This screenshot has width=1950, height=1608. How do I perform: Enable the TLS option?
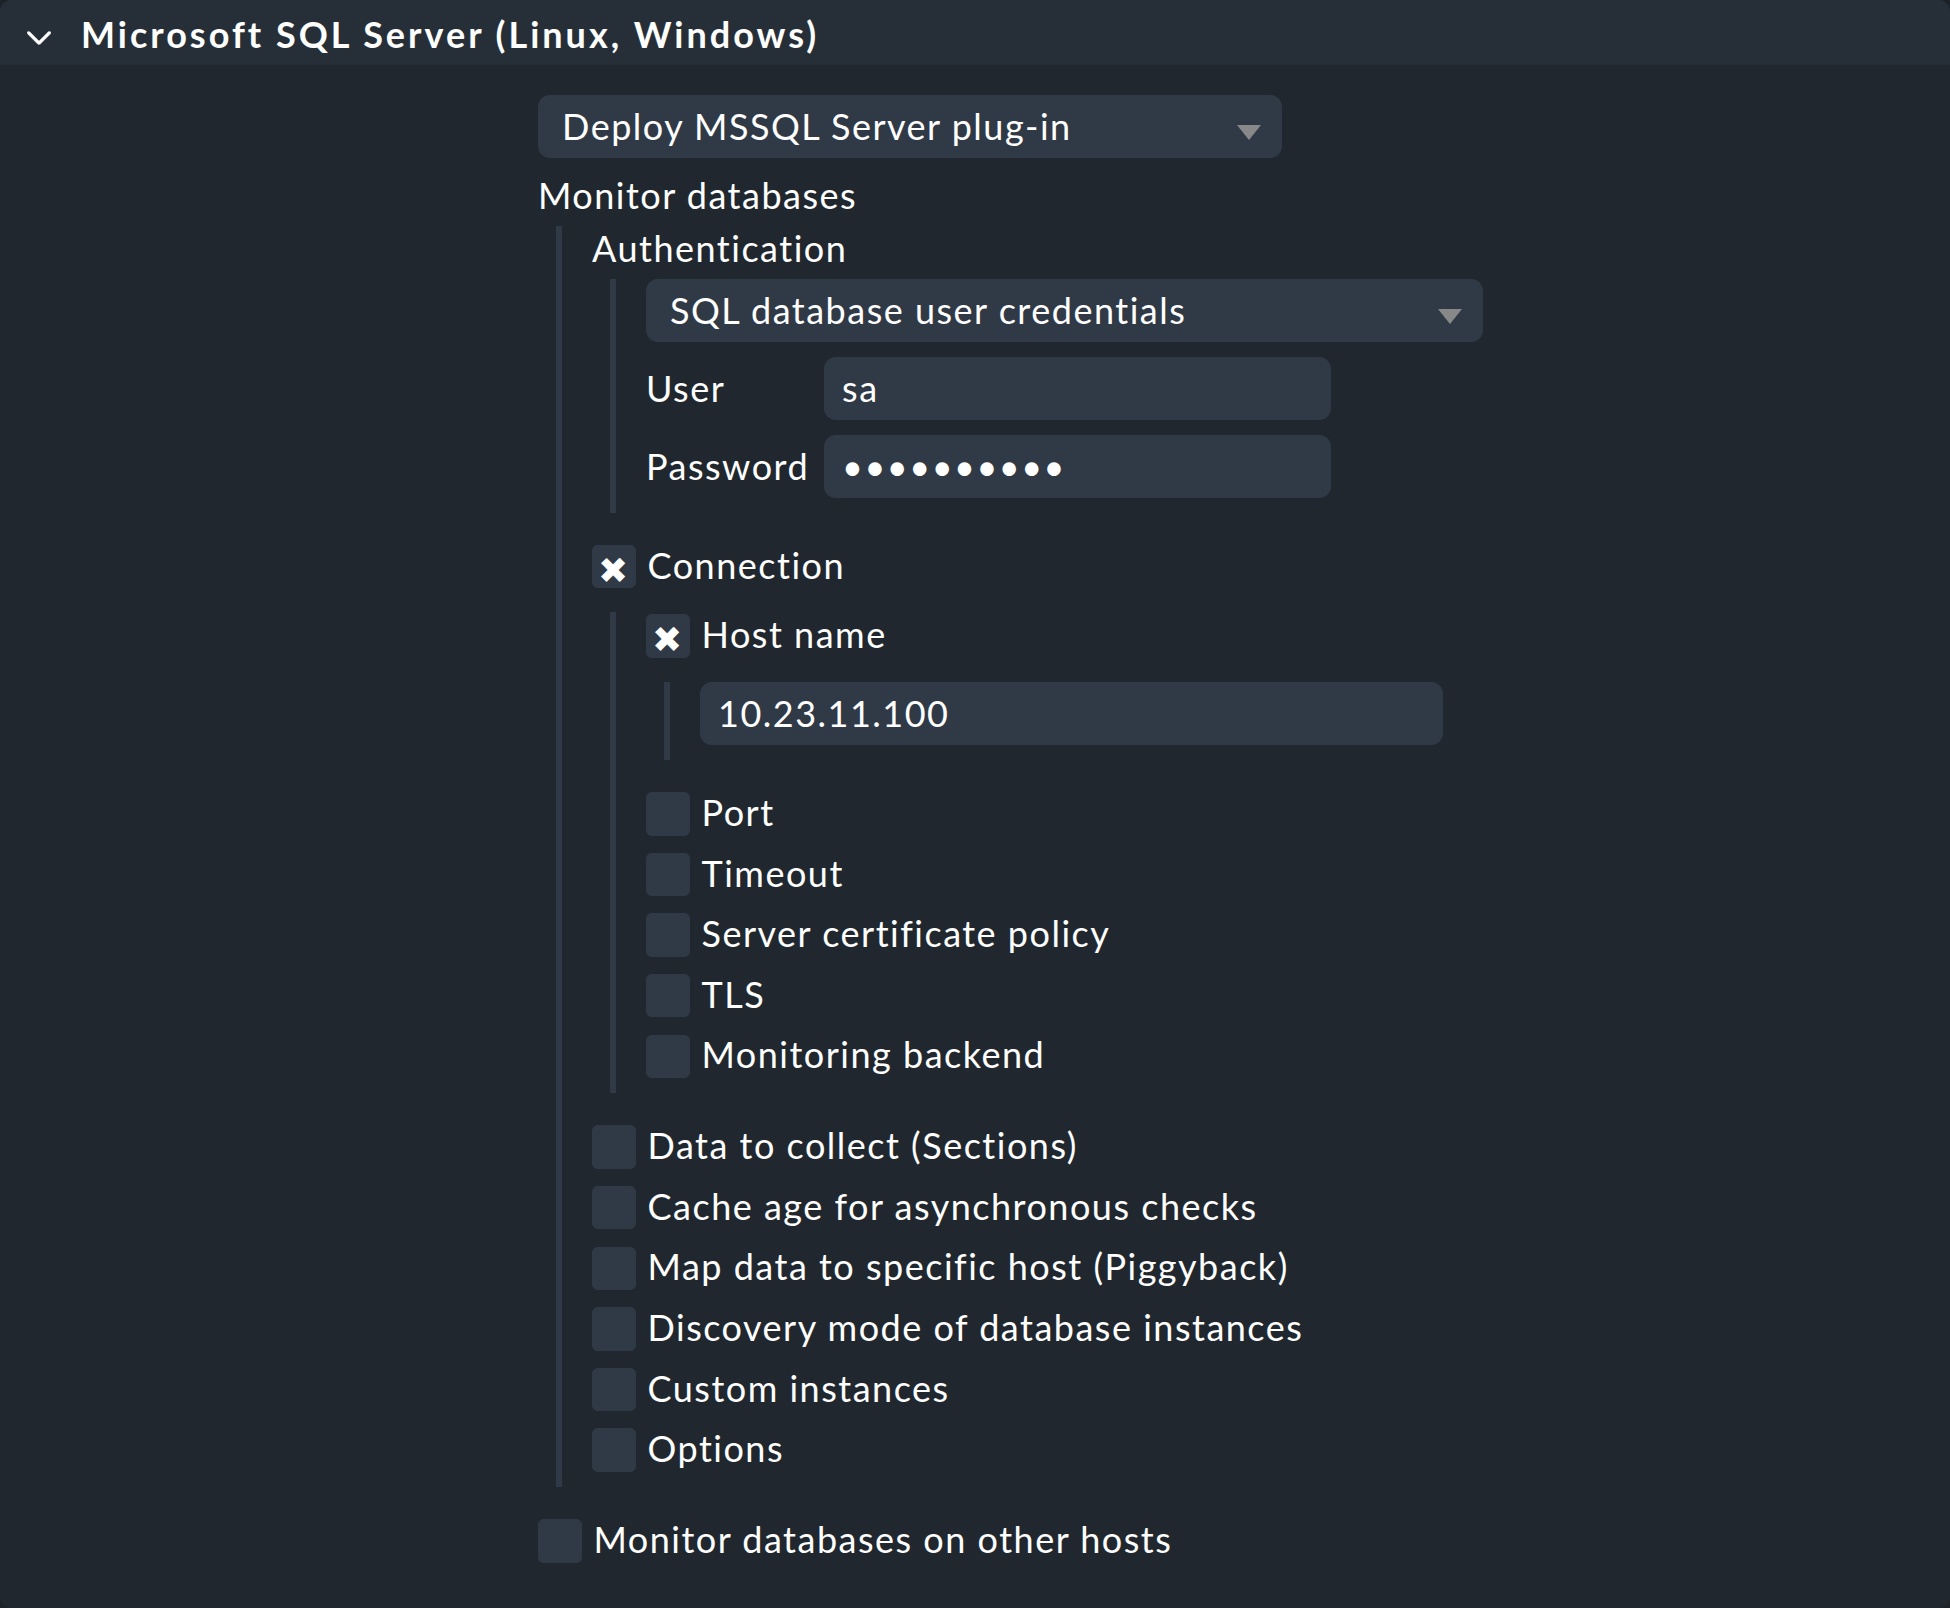[x=668, y=995]
